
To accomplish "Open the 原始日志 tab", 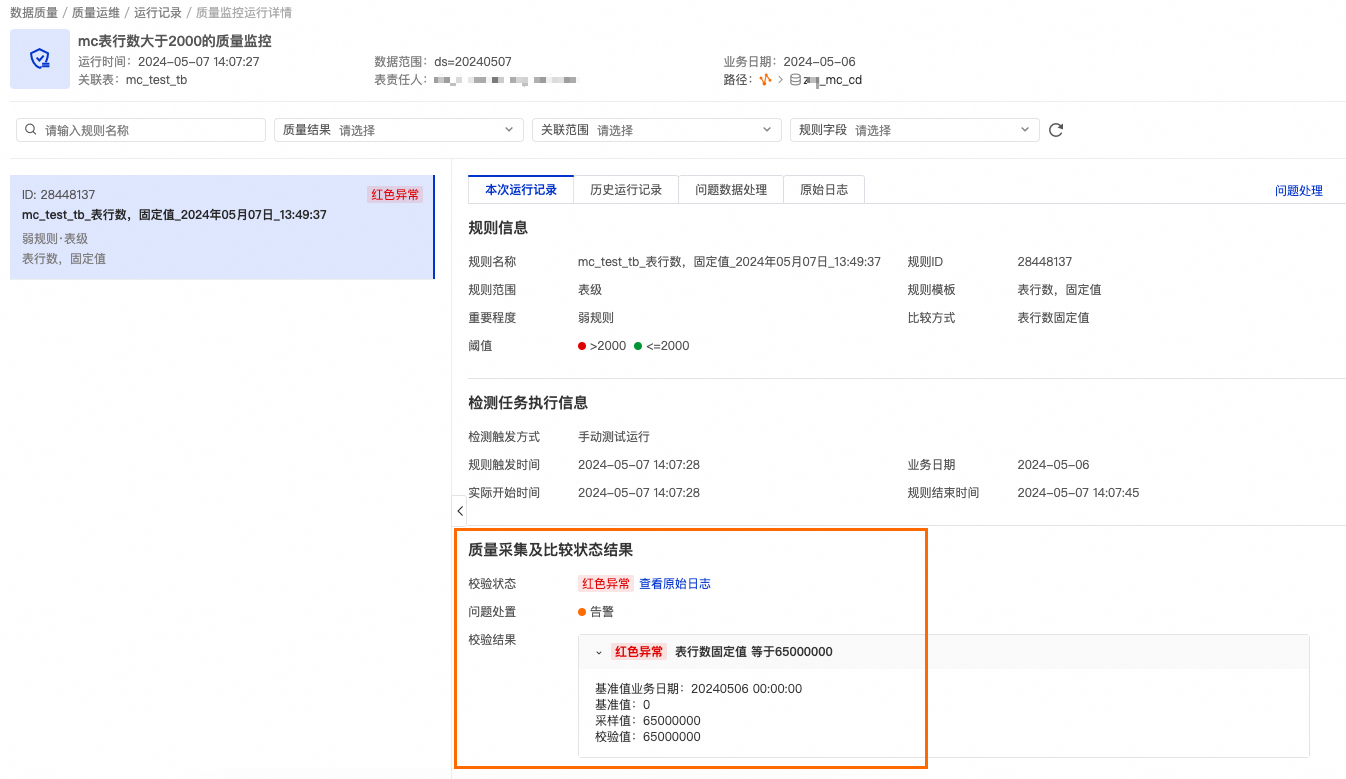I will pos(824,190).
